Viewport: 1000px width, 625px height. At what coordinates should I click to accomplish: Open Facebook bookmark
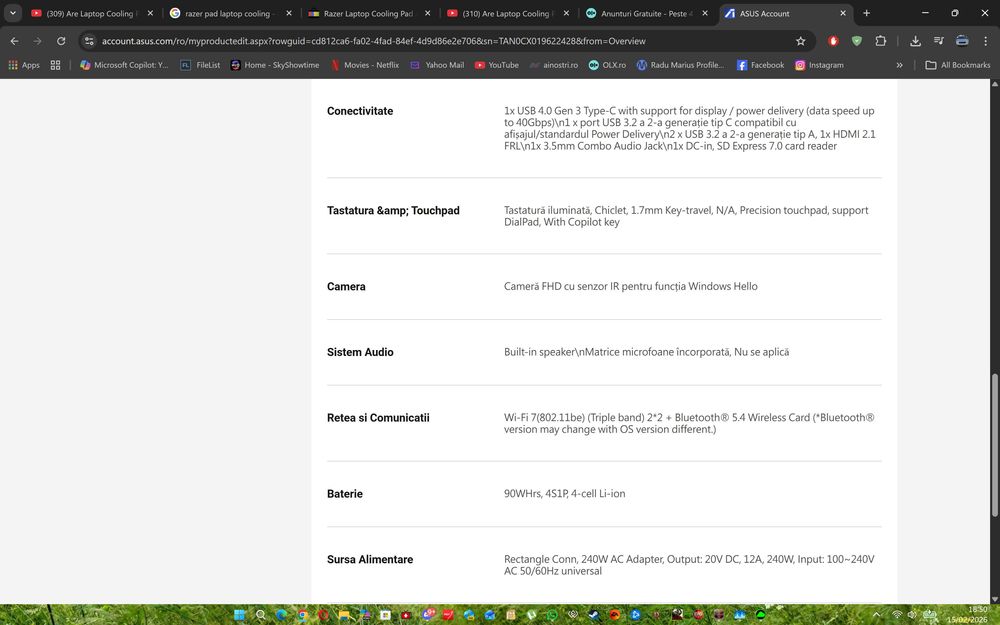760,65
